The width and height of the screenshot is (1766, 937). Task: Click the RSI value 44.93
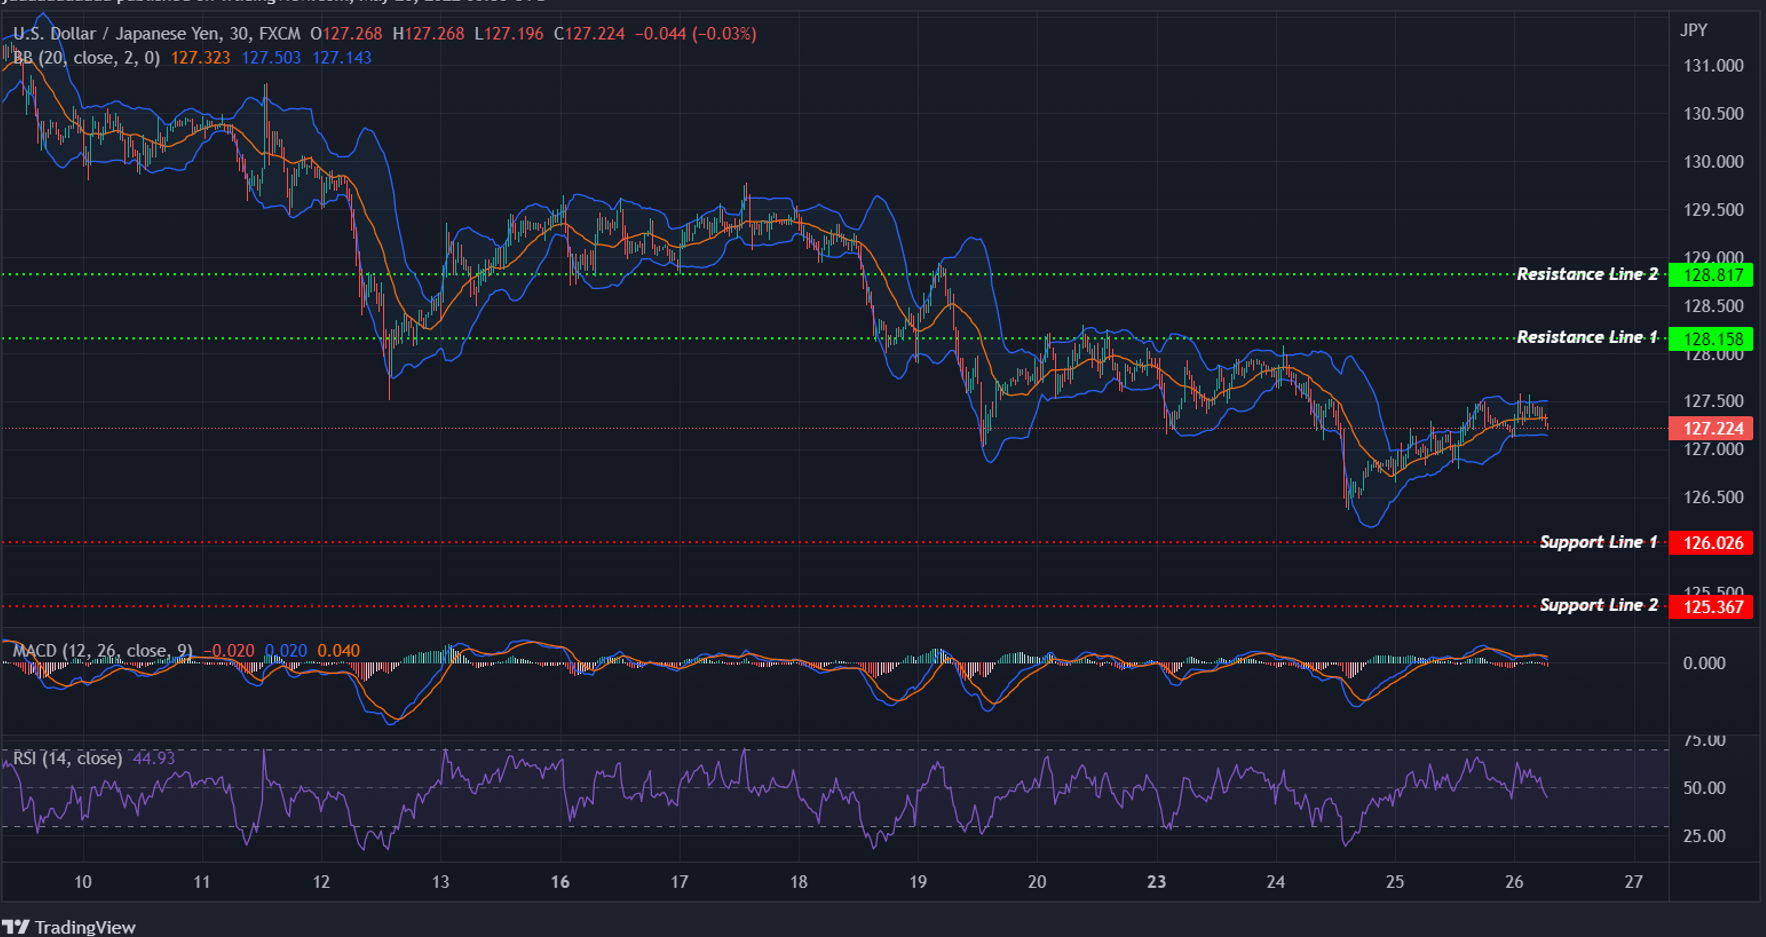click(x=155, y=758)
